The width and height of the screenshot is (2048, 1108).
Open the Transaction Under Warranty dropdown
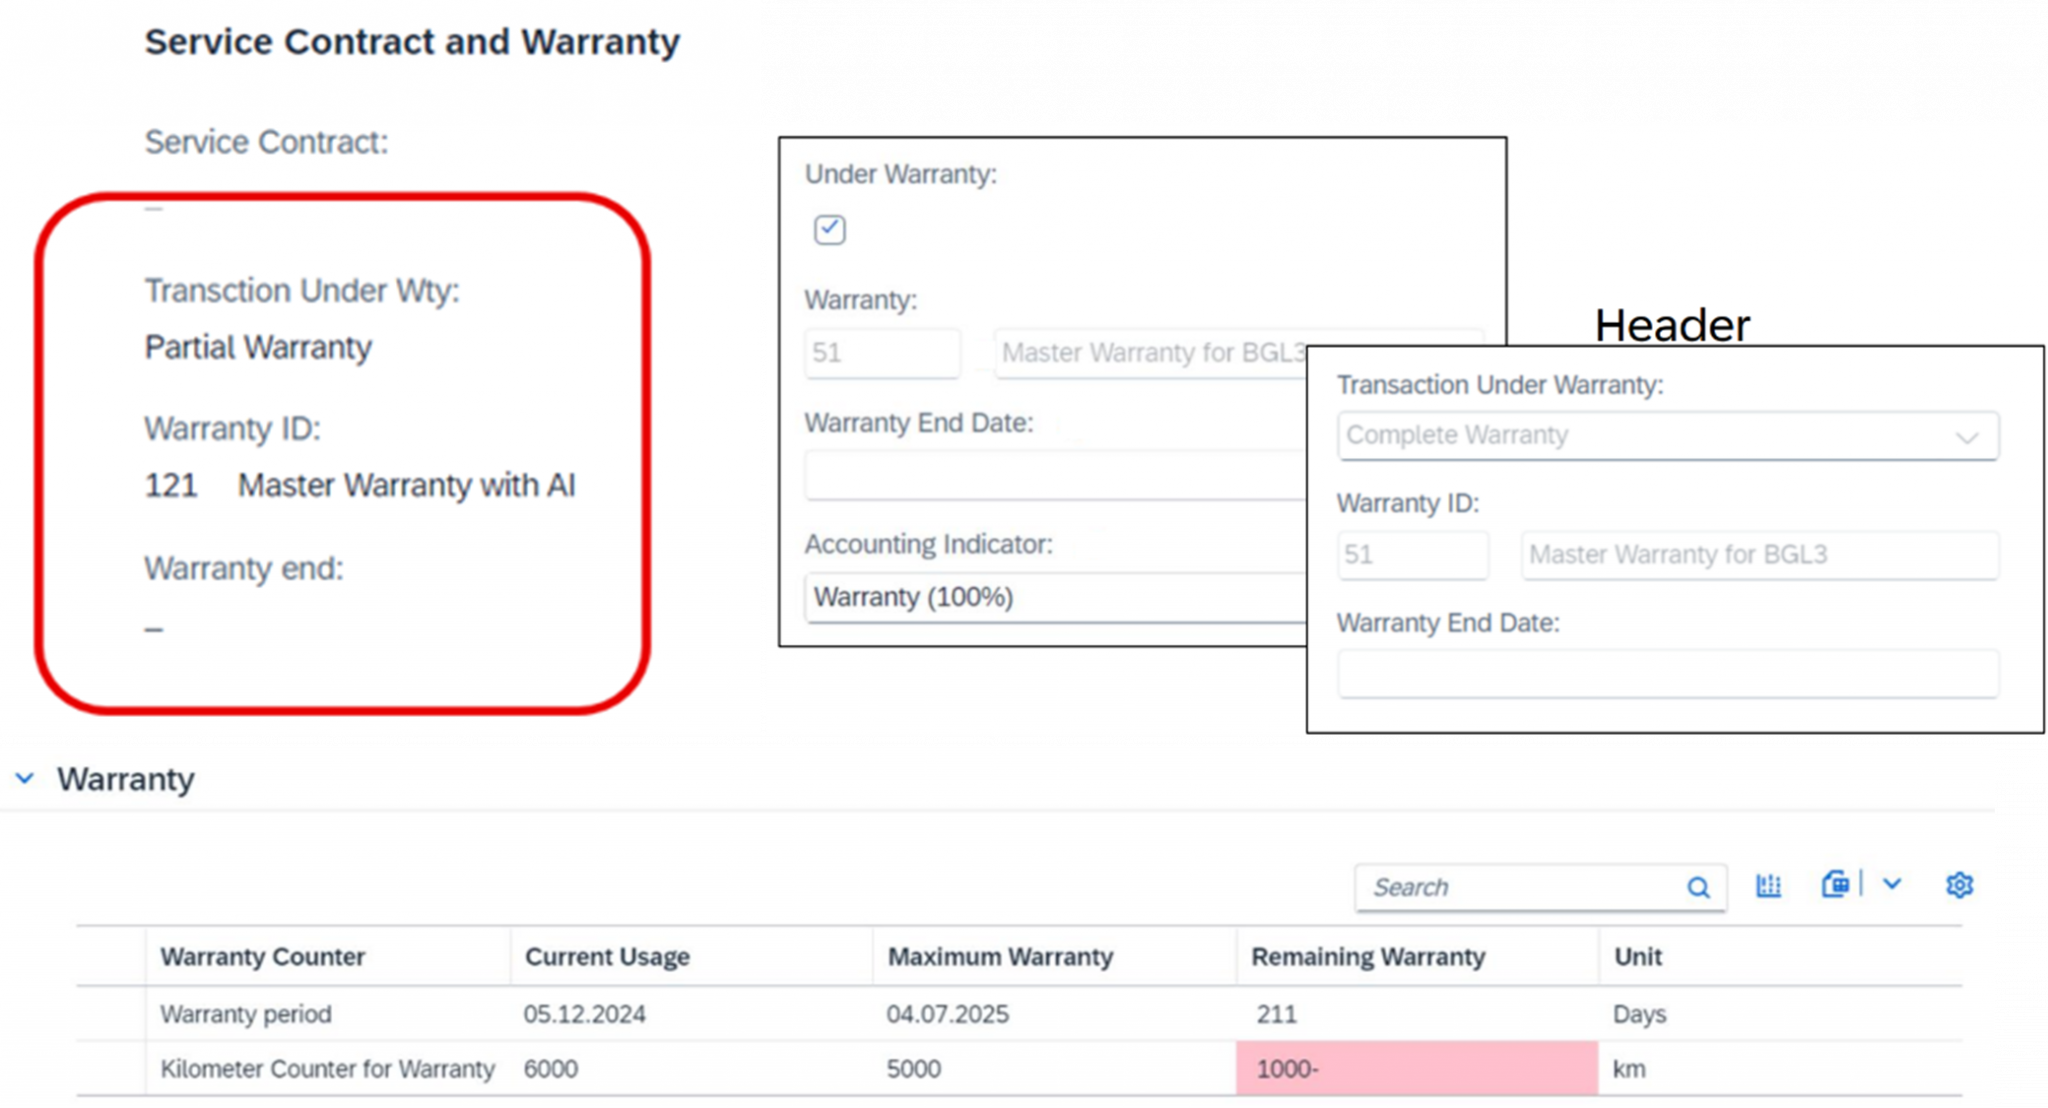pyautogui.click(x=1966, y=435)
